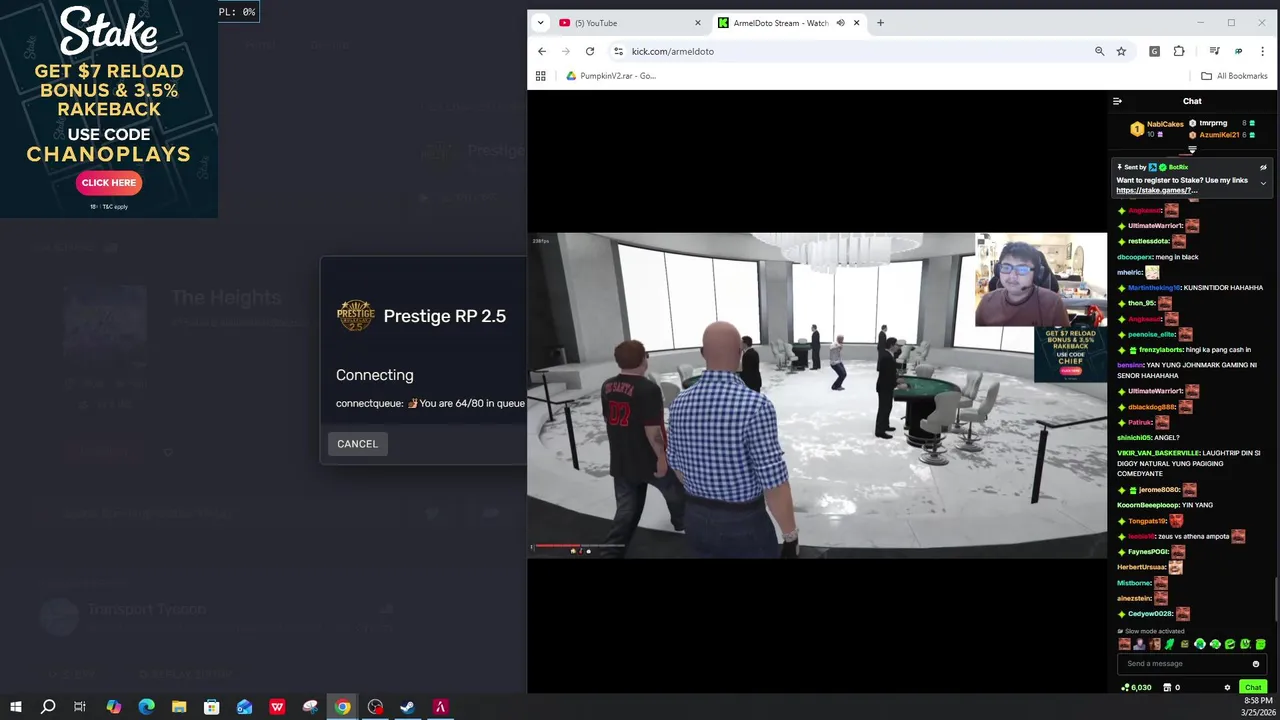
Task: Open the bookmarks apps grid icon
Action: pyautogui.click(x=541, y=76)
